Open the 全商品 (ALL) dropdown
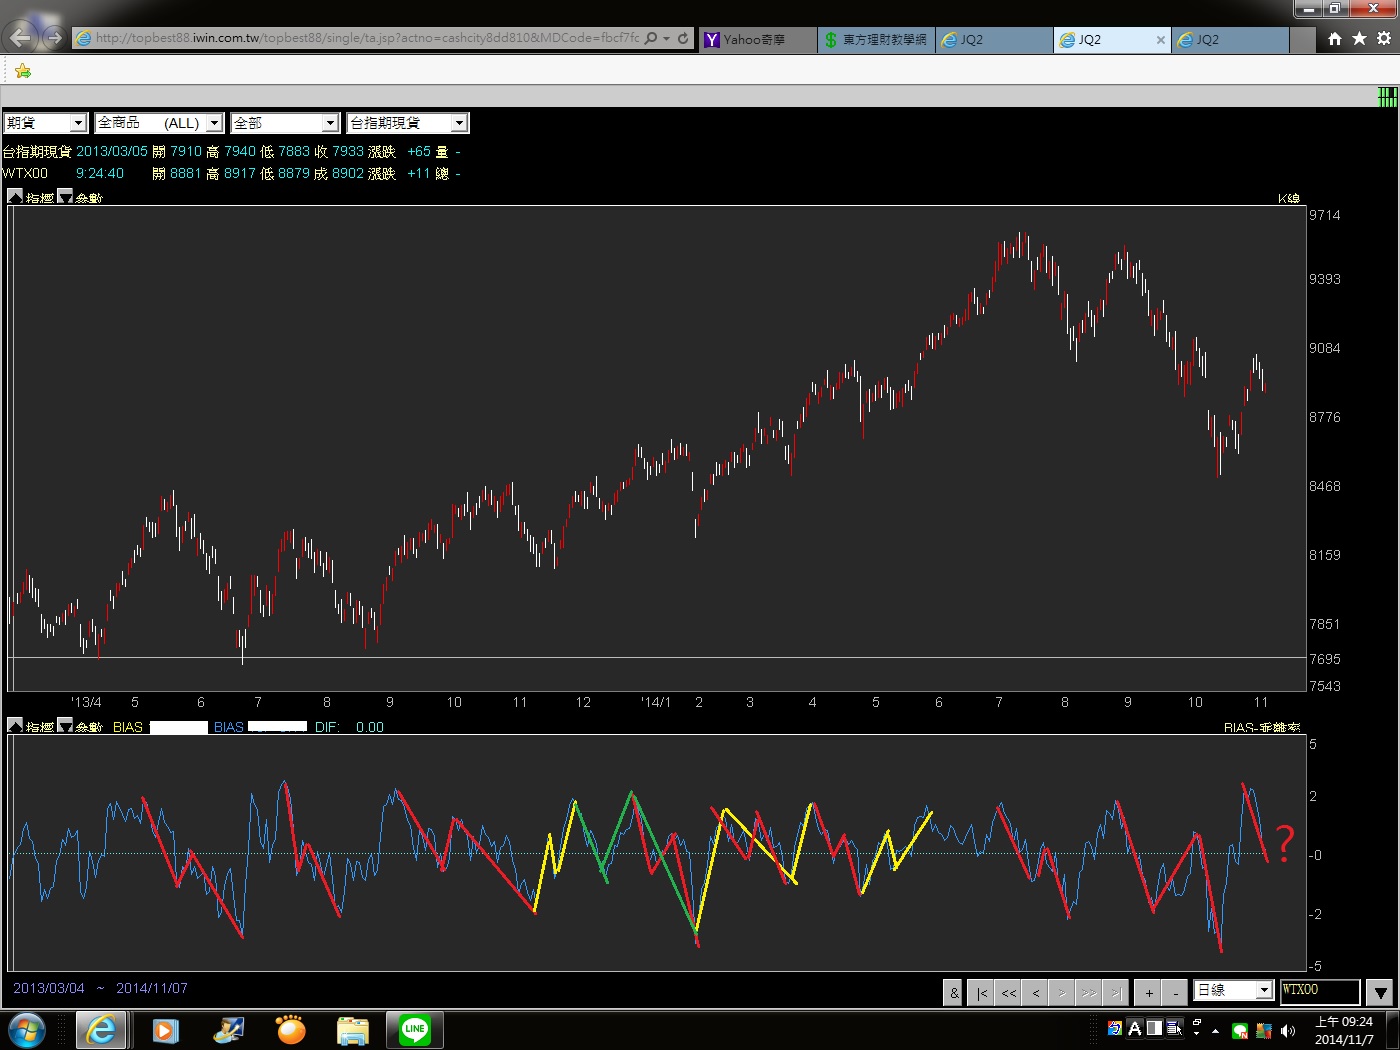 [159, 123]
